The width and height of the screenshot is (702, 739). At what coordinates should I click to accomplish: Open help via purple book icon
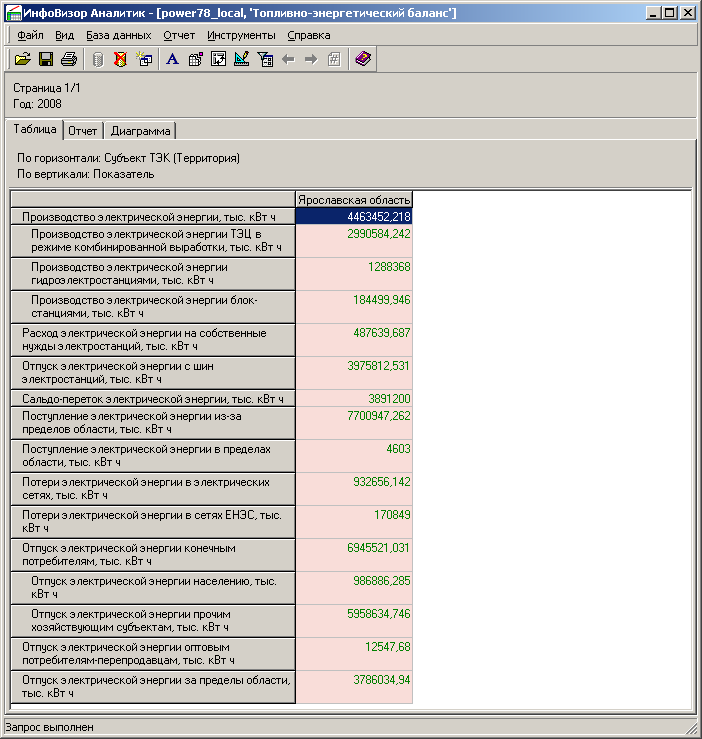click(x=363, y=59)
